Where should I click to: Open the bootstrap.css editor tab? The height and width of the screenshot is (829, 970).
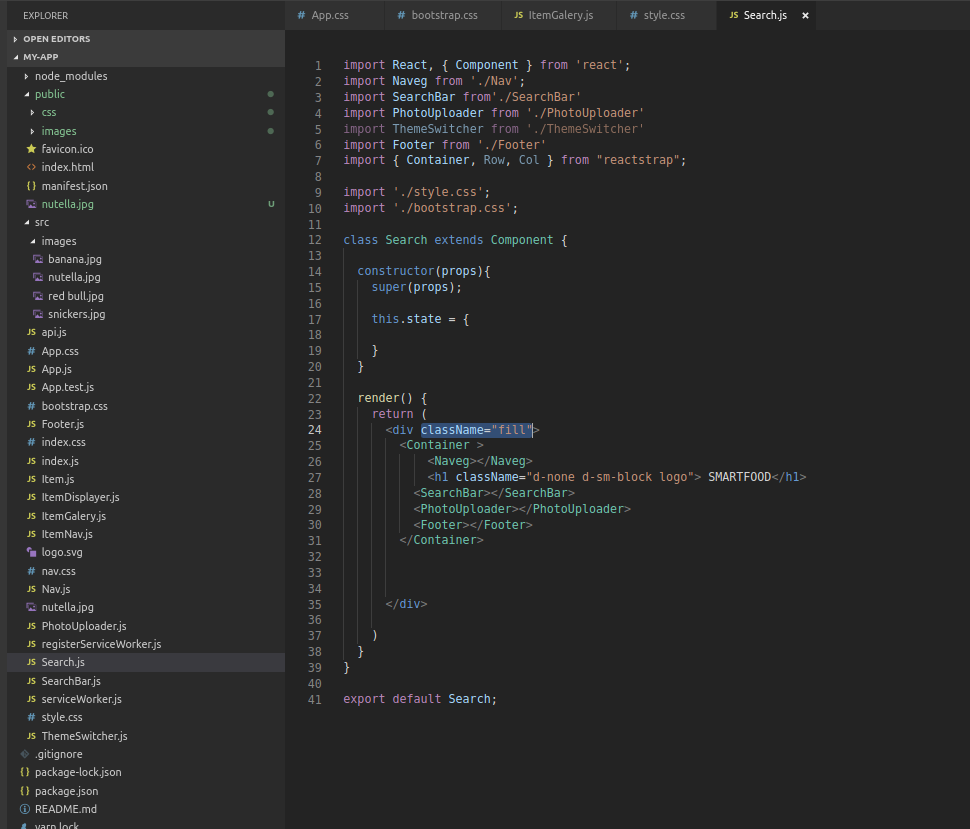[x=444, y=16]
